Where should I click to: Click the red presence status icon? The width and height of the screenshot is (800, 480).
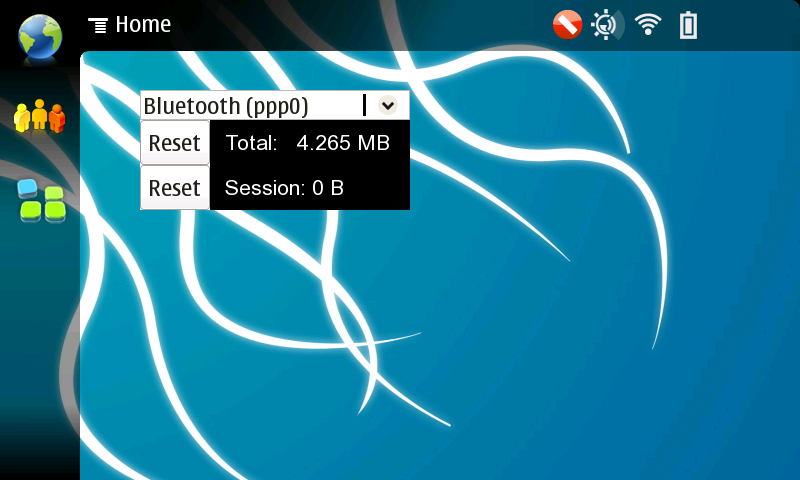coord(567,25)
